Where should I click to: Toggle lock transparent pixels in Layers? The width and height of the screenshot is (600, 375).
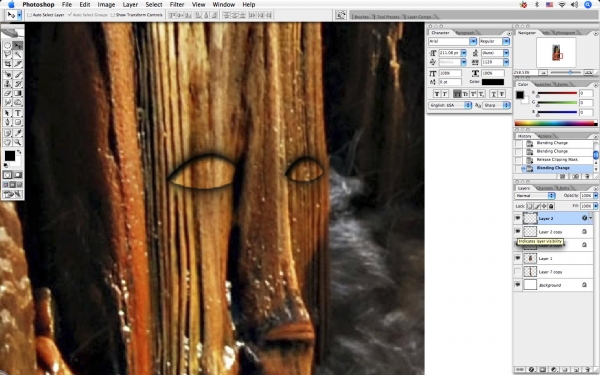(530, 206)
